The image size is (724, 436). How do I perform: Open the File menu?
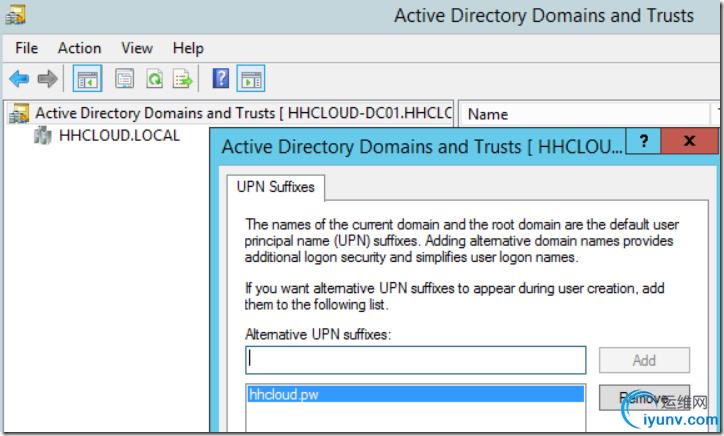(26, 48)
